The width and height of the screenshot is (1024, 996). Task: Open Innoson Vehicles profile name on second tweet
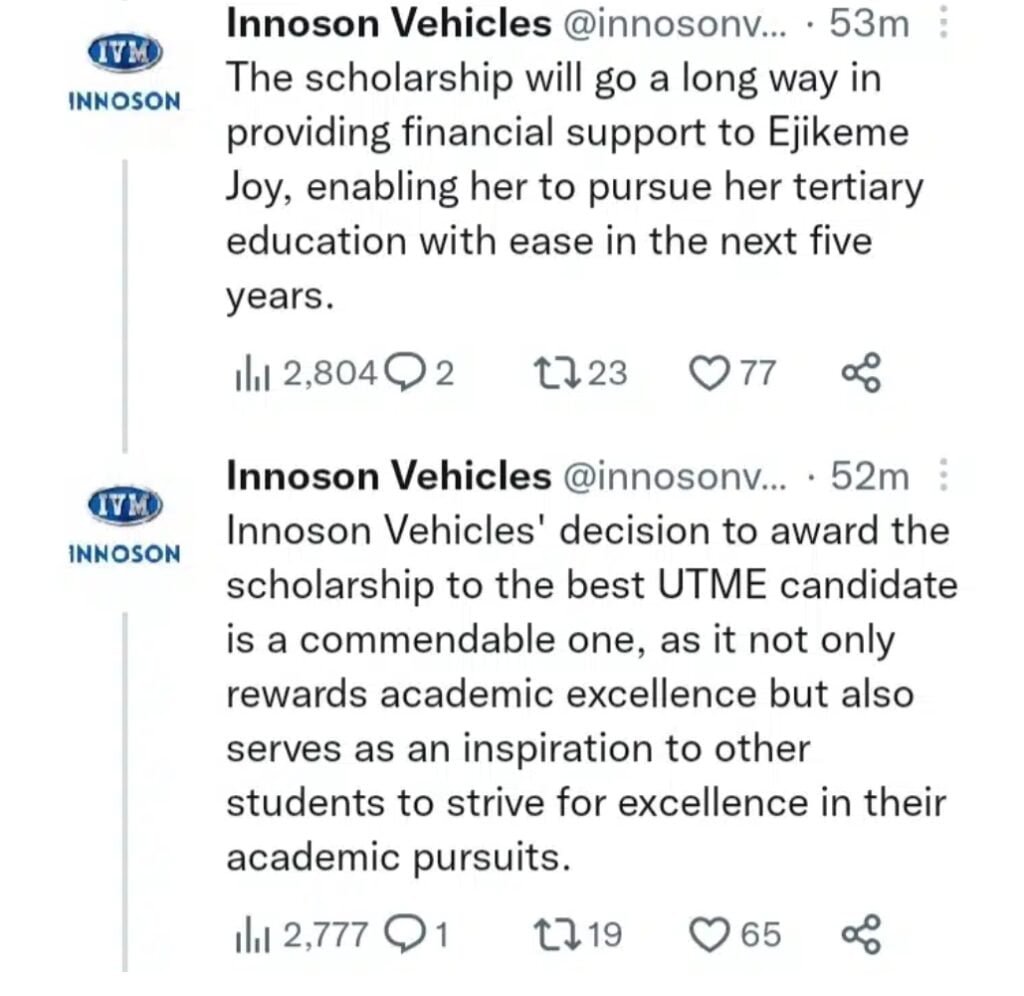(x=389, y=478)
